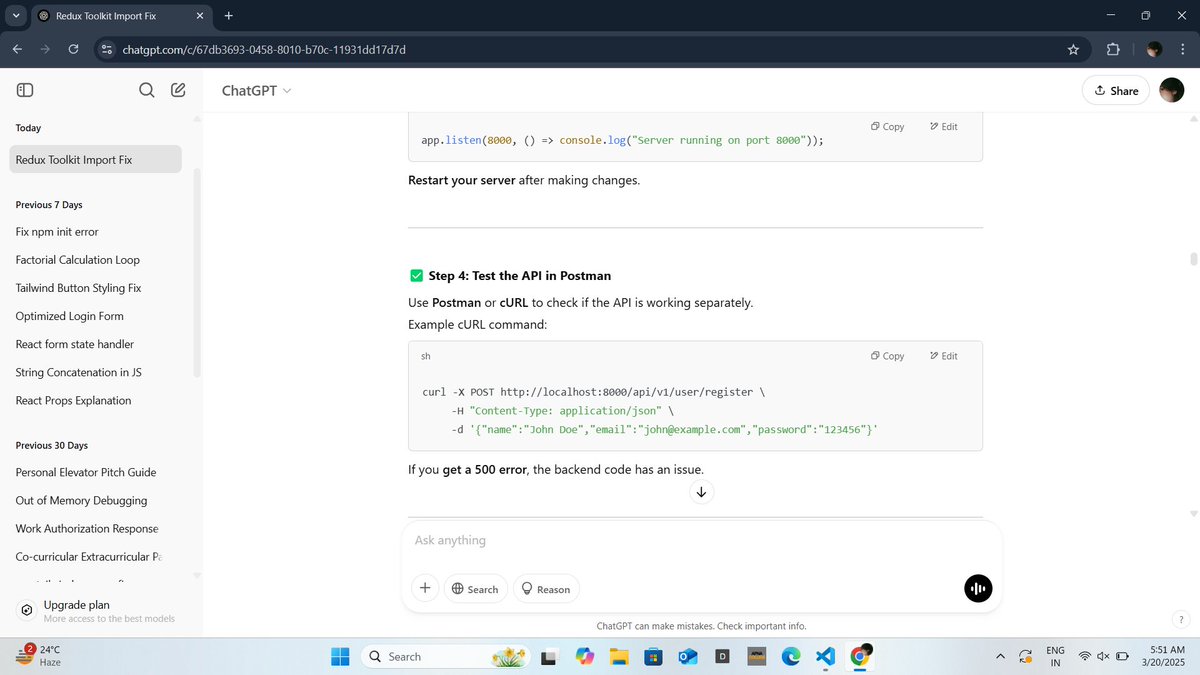
Task: Enable the Reason tool
Action: pyautogui.click(x=546, y=589)
